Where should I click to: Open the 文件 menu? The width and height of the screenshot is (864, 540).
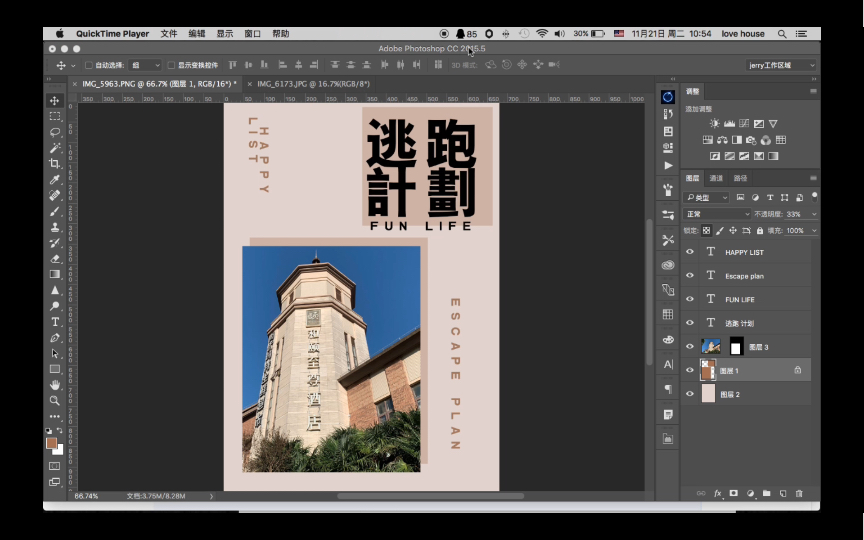tap(169, 34)
